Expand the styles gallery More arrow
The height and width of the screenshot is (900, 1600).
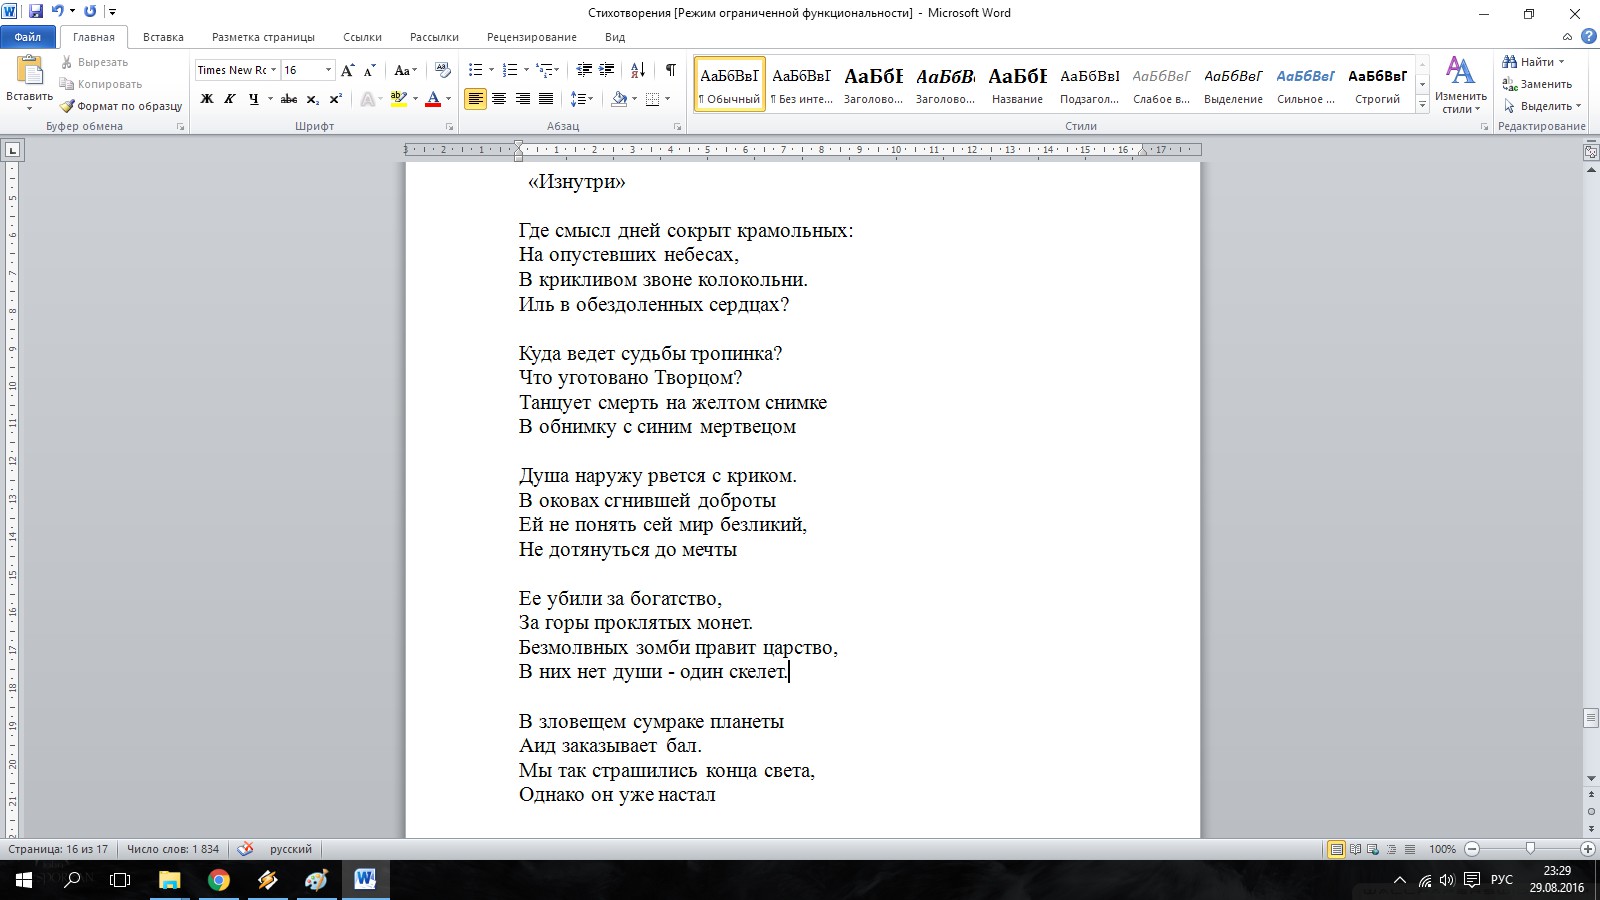click(x=1423, y=104)
